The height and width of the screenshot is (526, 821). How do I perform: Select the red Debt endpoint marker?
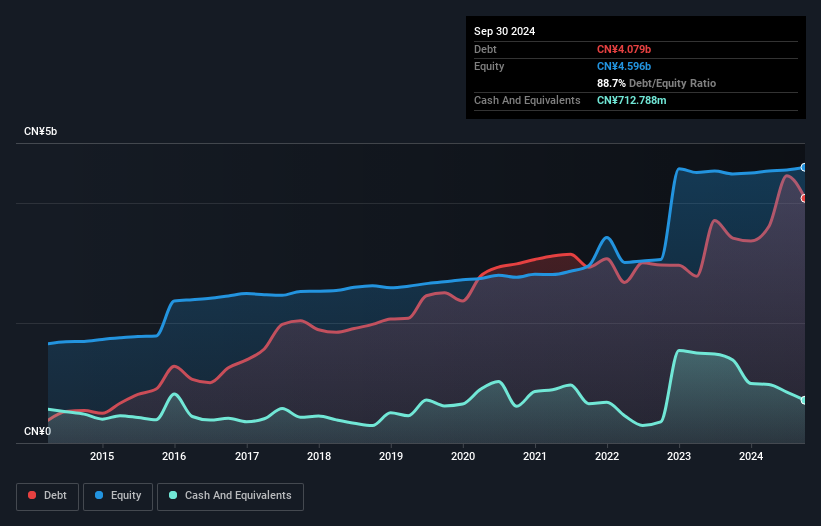pos(804,198)
